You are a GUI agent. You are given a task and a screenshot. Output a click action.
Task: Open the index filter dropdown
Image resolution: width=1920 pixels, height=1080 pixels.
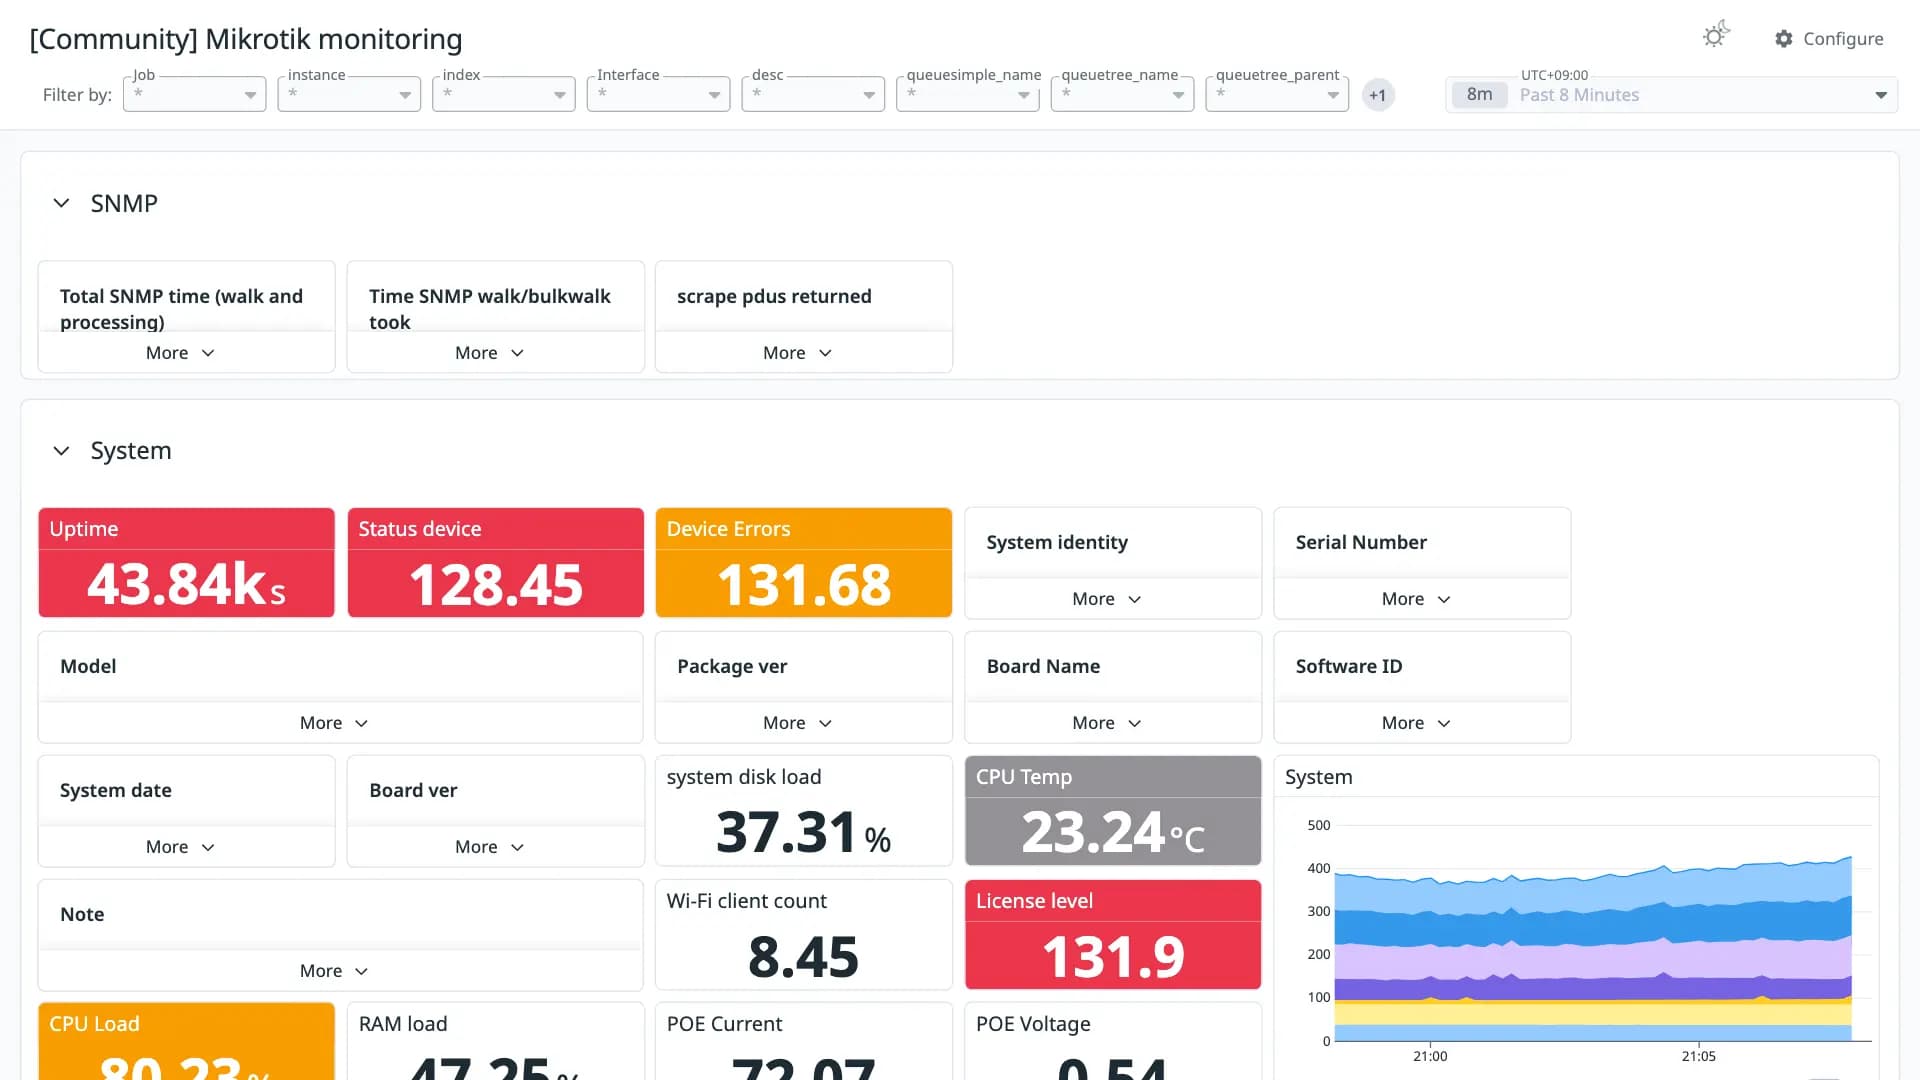coord(504,94)
